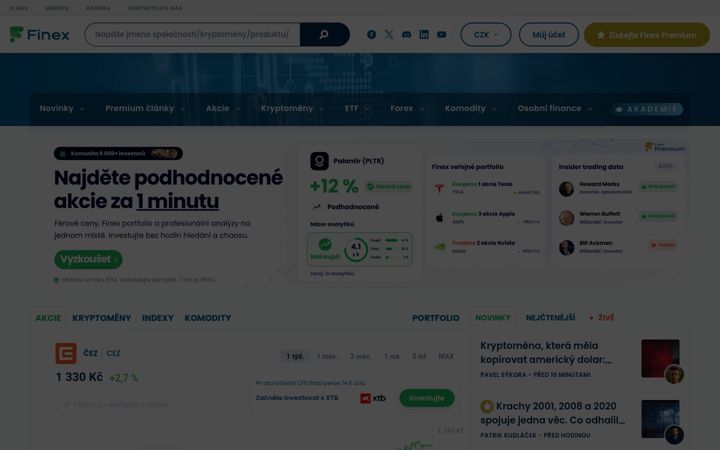This screenshot has height=450, width=720.
Task: Select the 1 měs. chart range
Action: (327, 356)
